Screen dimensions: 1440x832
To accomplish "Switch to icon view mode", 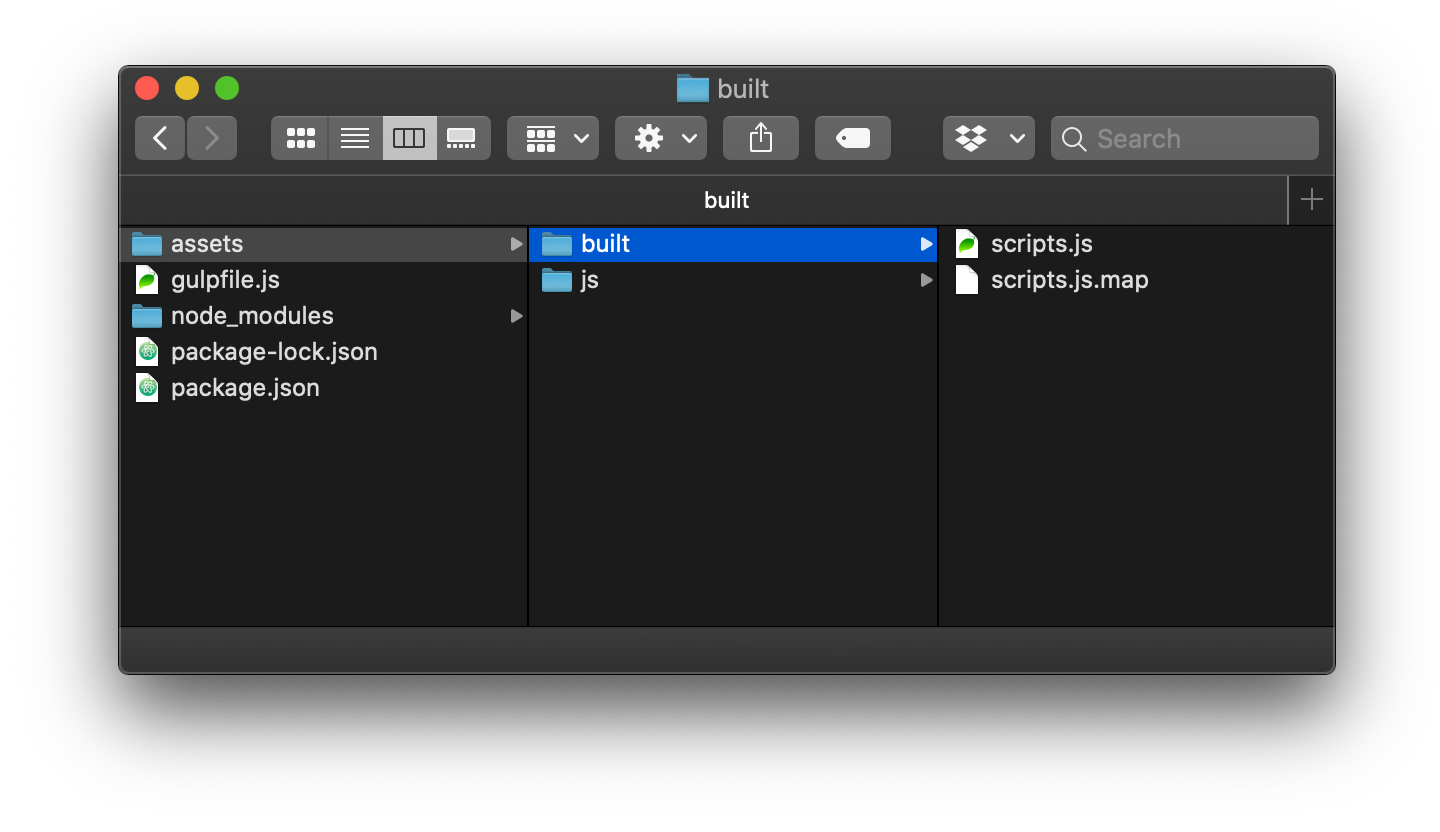I will click(300, 138).
